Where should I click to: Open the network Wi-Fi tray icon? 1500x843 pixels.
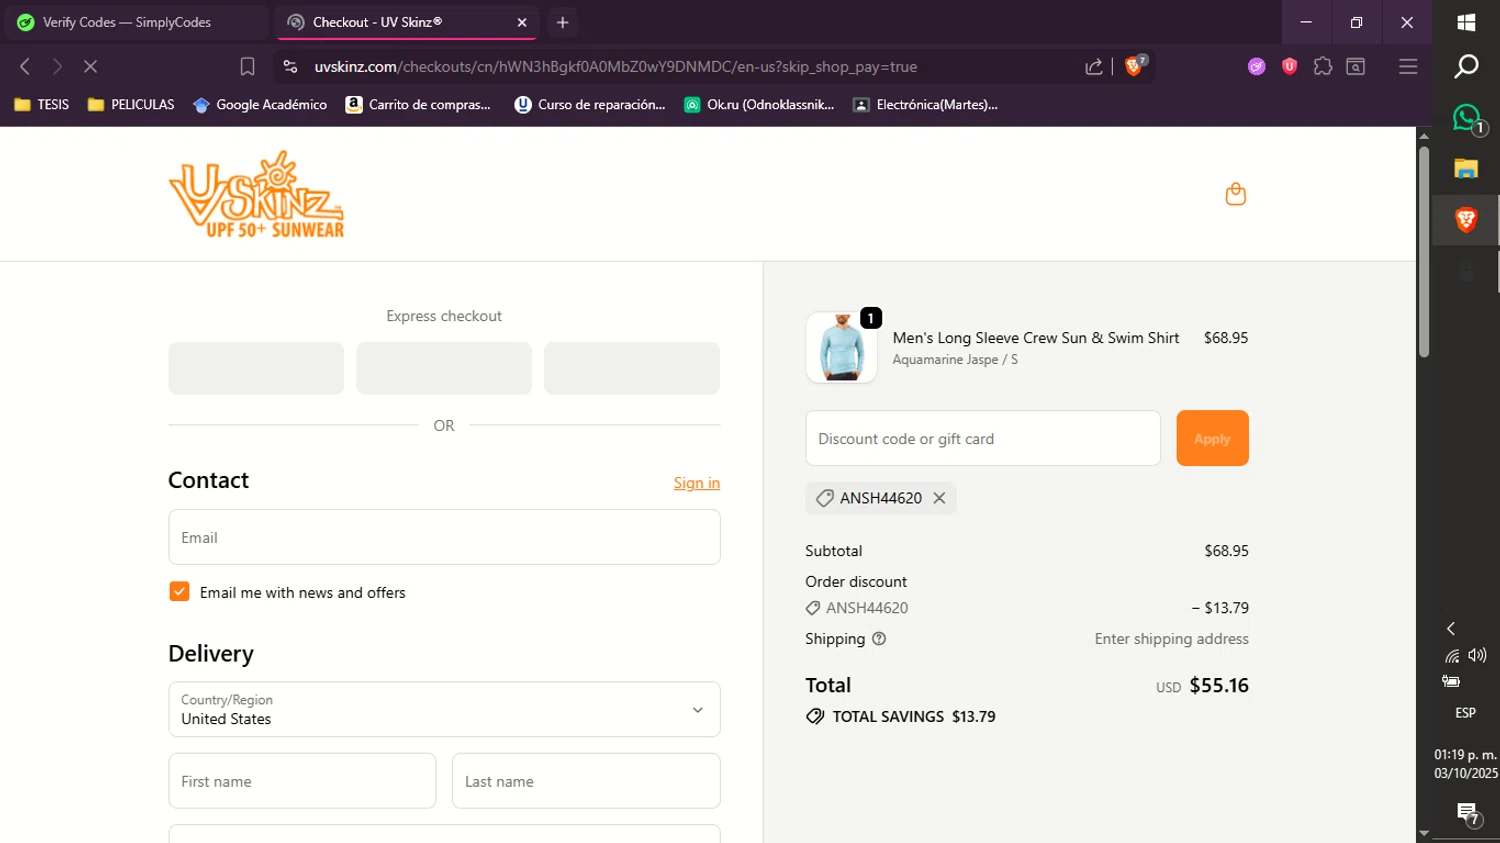coord(1452,656)
